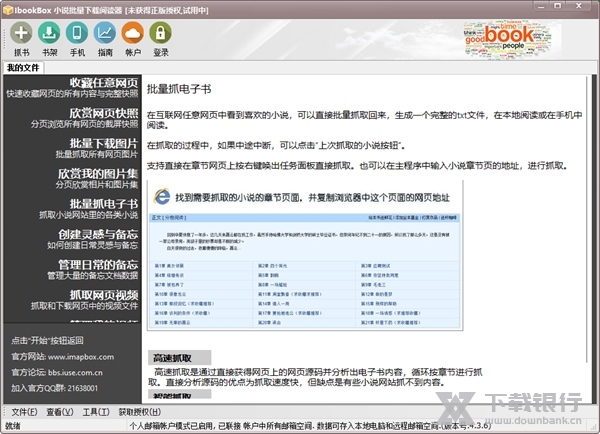The height and width of the screenshot is (434, 600).
Task: Open the 获取授权(H) menu
Action: point(140,412)
